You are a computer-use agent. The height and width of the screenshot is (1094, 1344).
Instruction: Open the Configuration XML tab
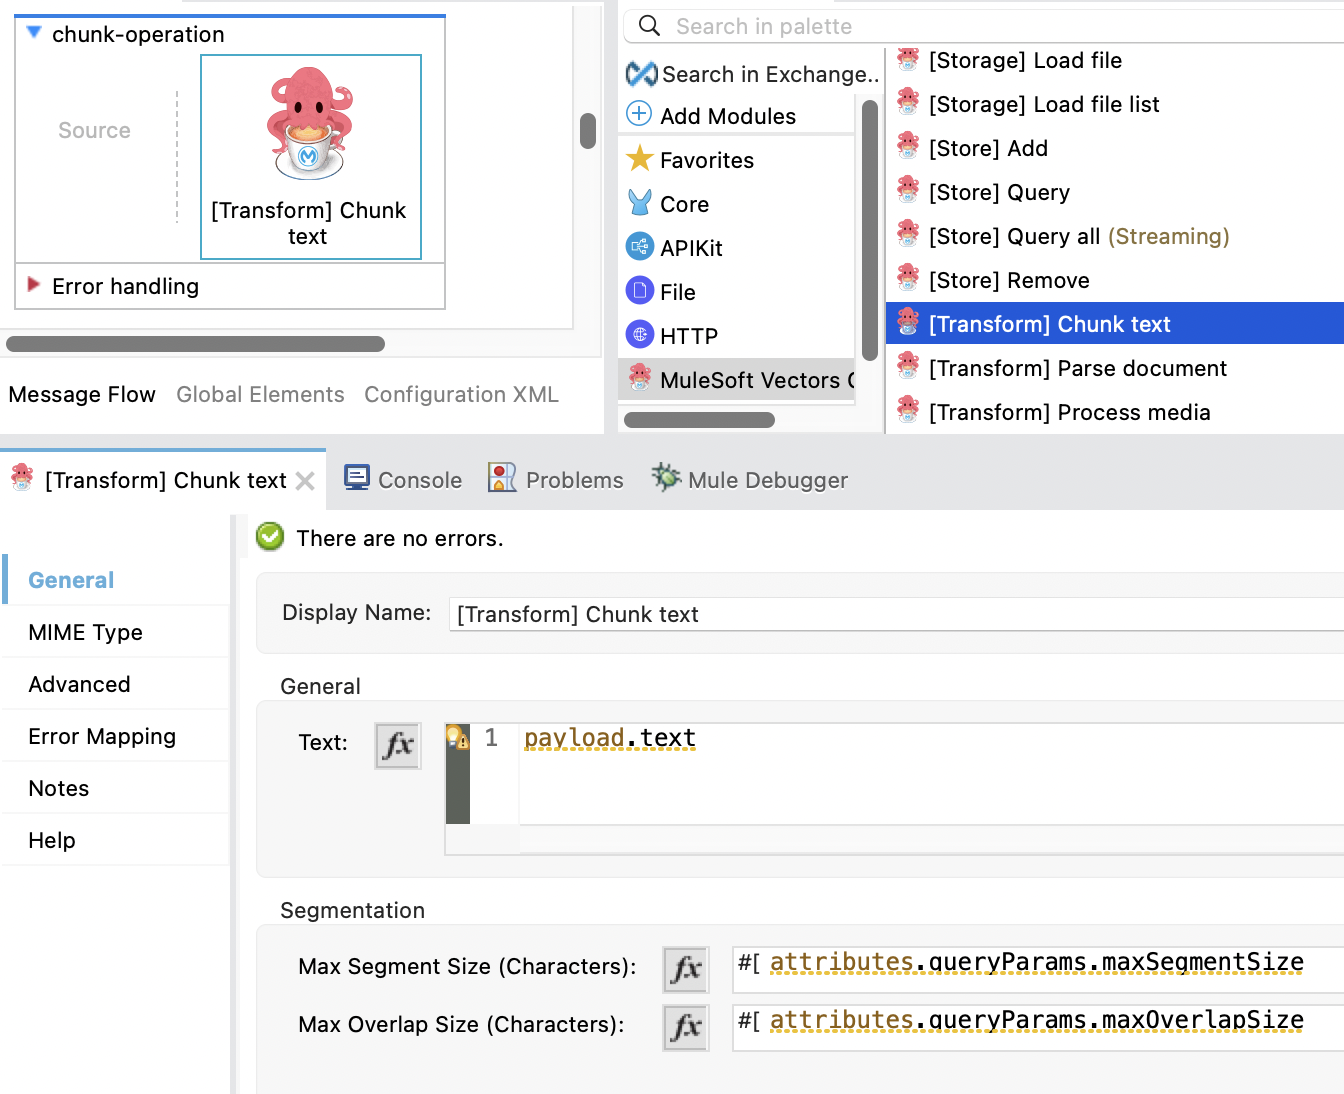(461, 394)
